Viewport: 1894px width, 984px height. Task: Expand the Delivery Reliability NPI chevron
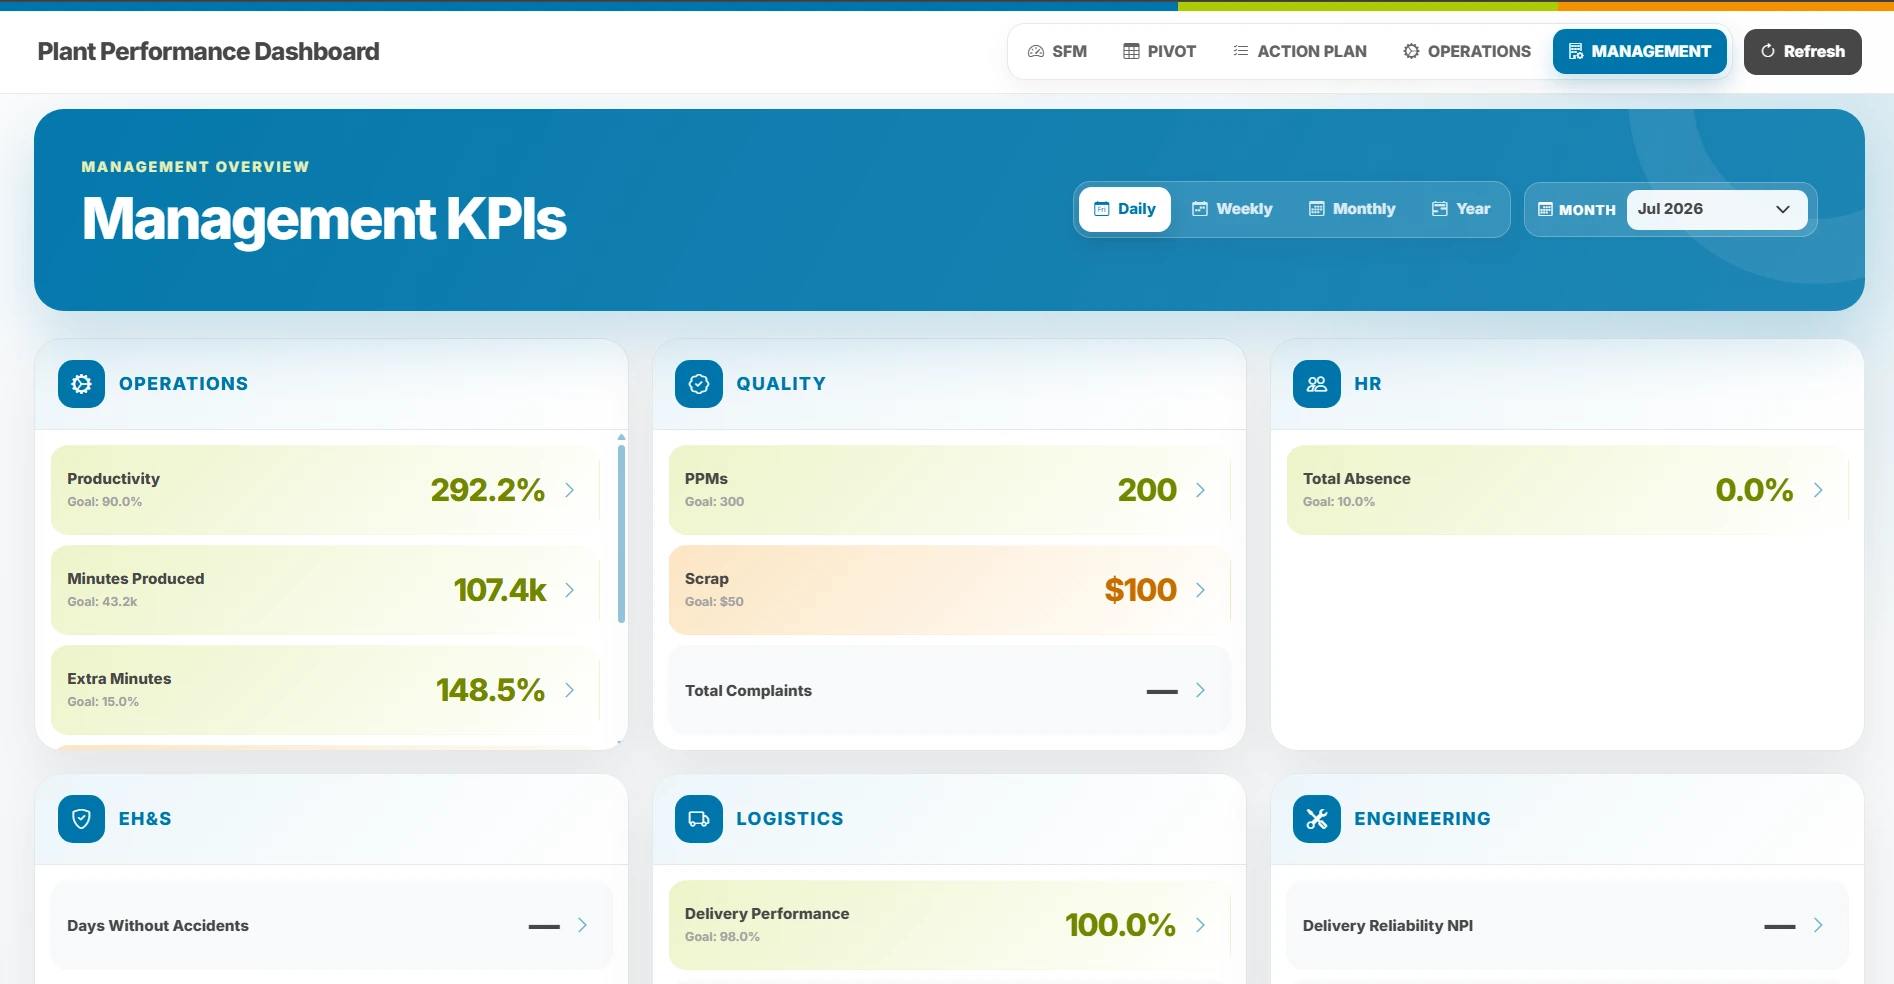[1818, 925]
